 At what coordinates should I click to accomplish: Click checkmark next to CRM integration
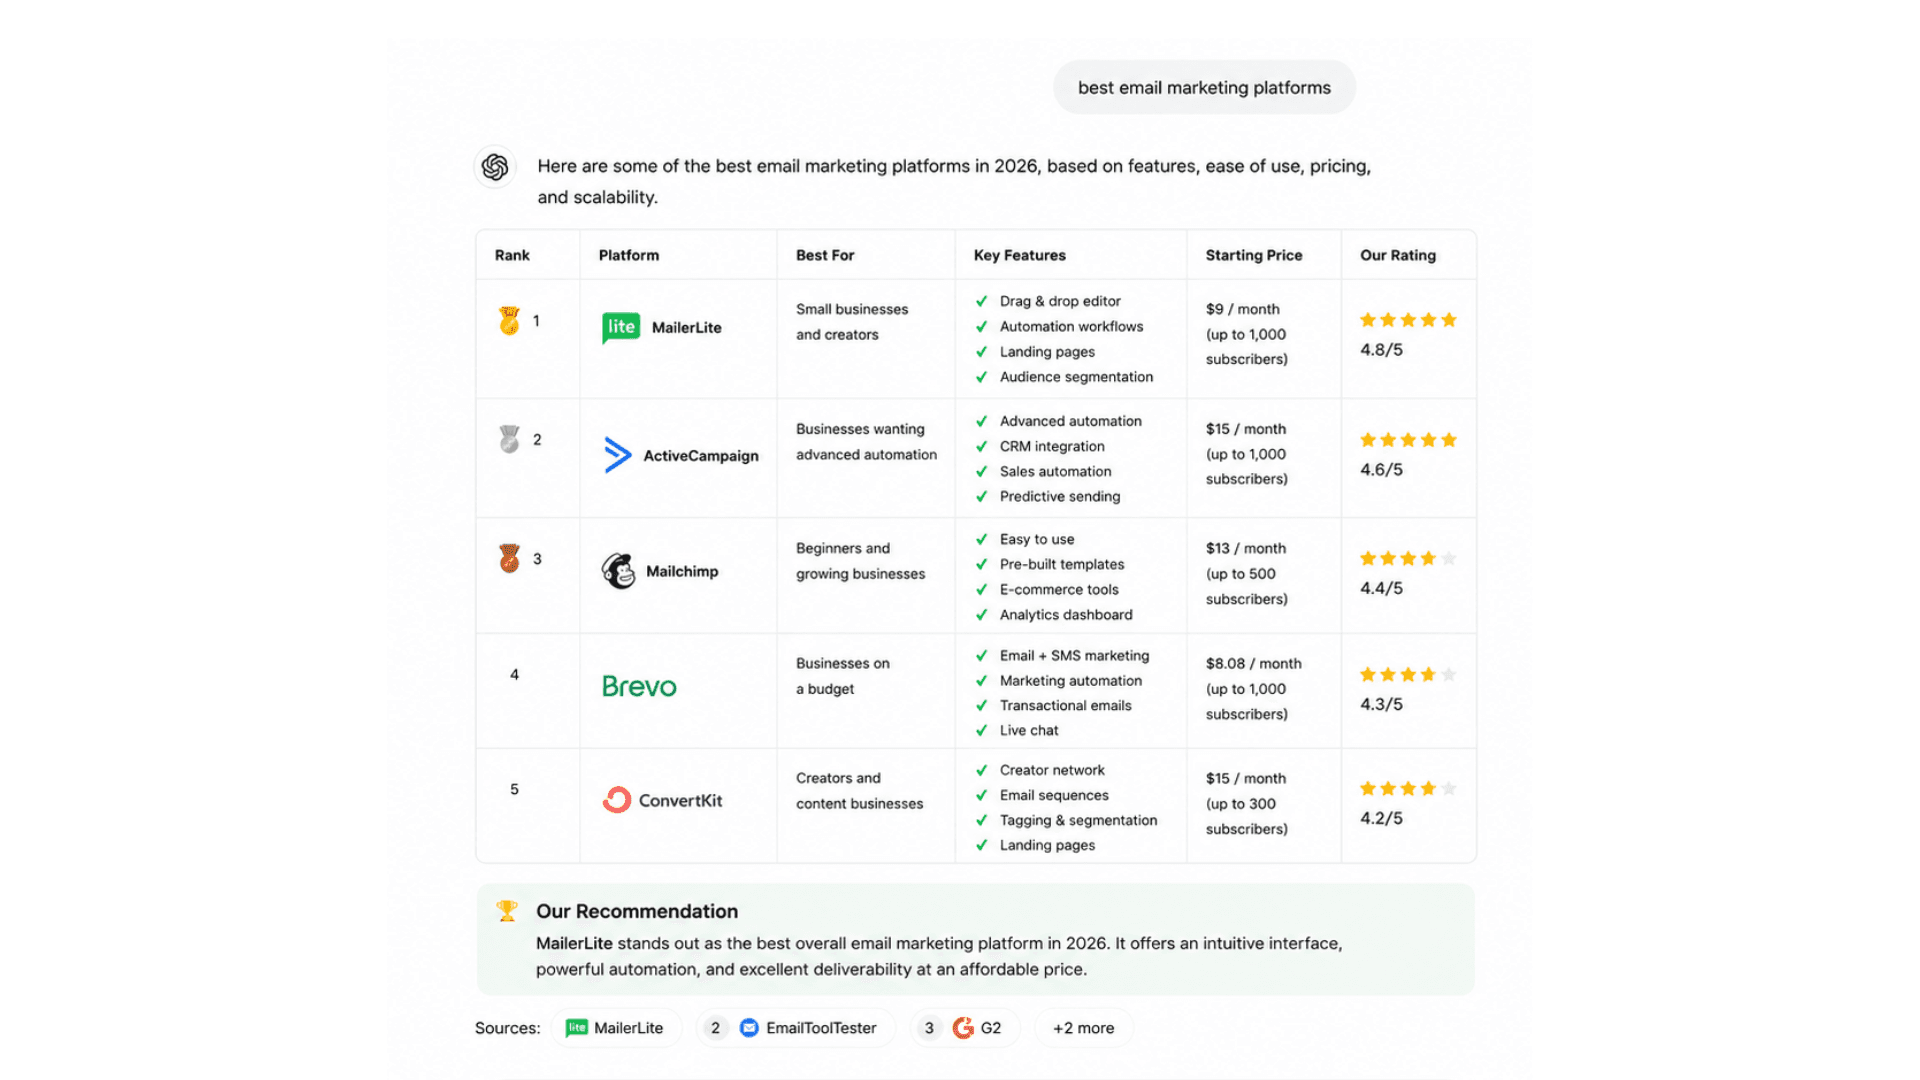point(982,446)
